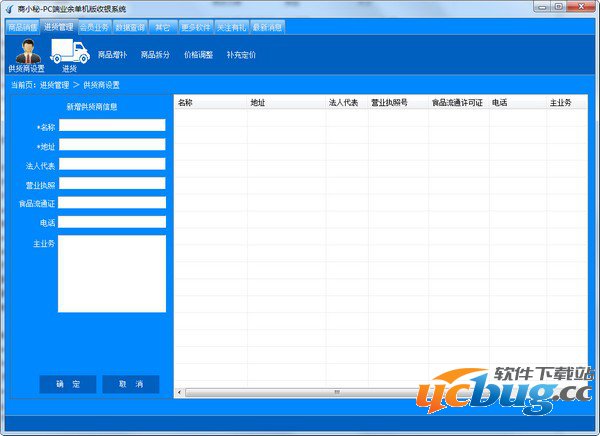
Task: Sort by the 电话 column header
Action: (x=518, y=103)
